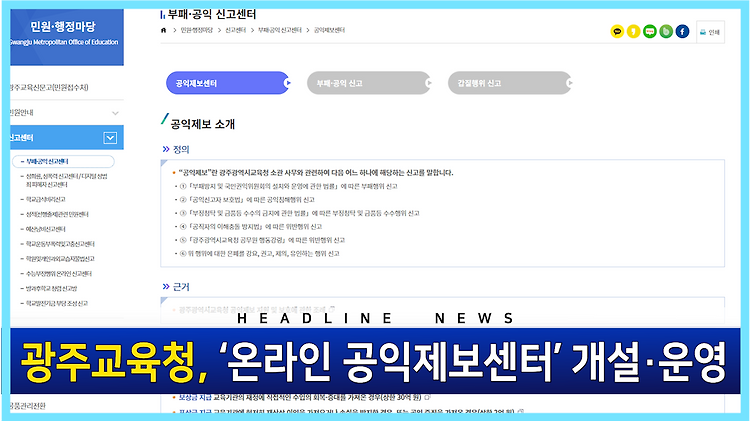Click the 민원·행정마당 site header banner
Screen dimensions: 750x421
pyautogui.click(x=66, y=37)
